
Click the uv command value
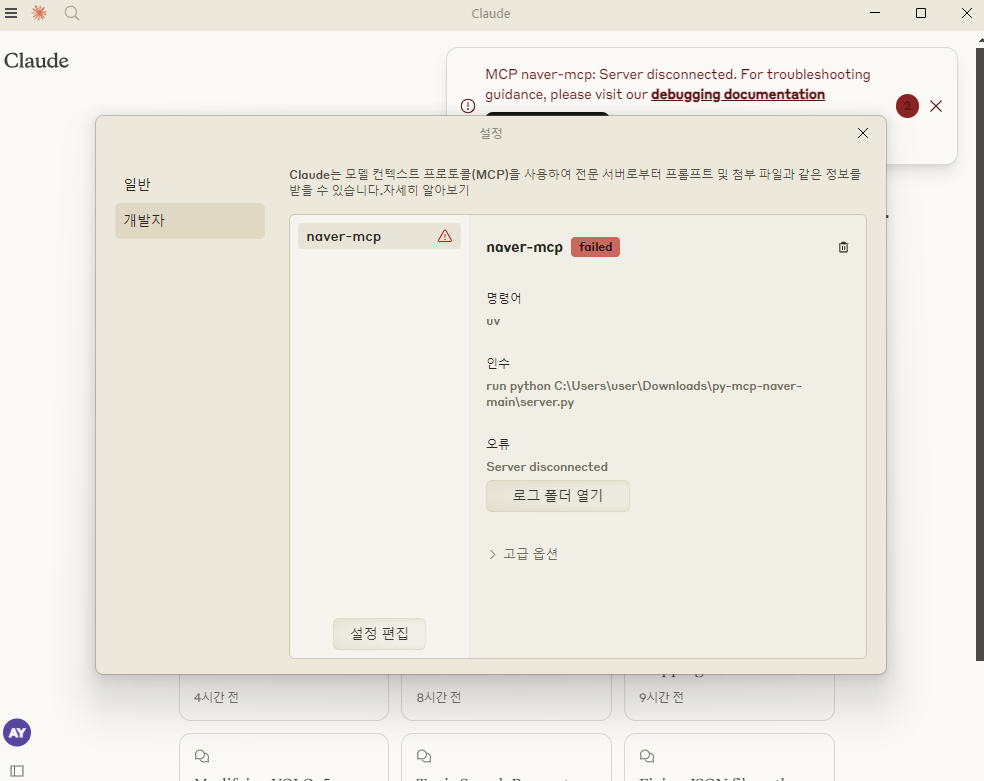493,321
